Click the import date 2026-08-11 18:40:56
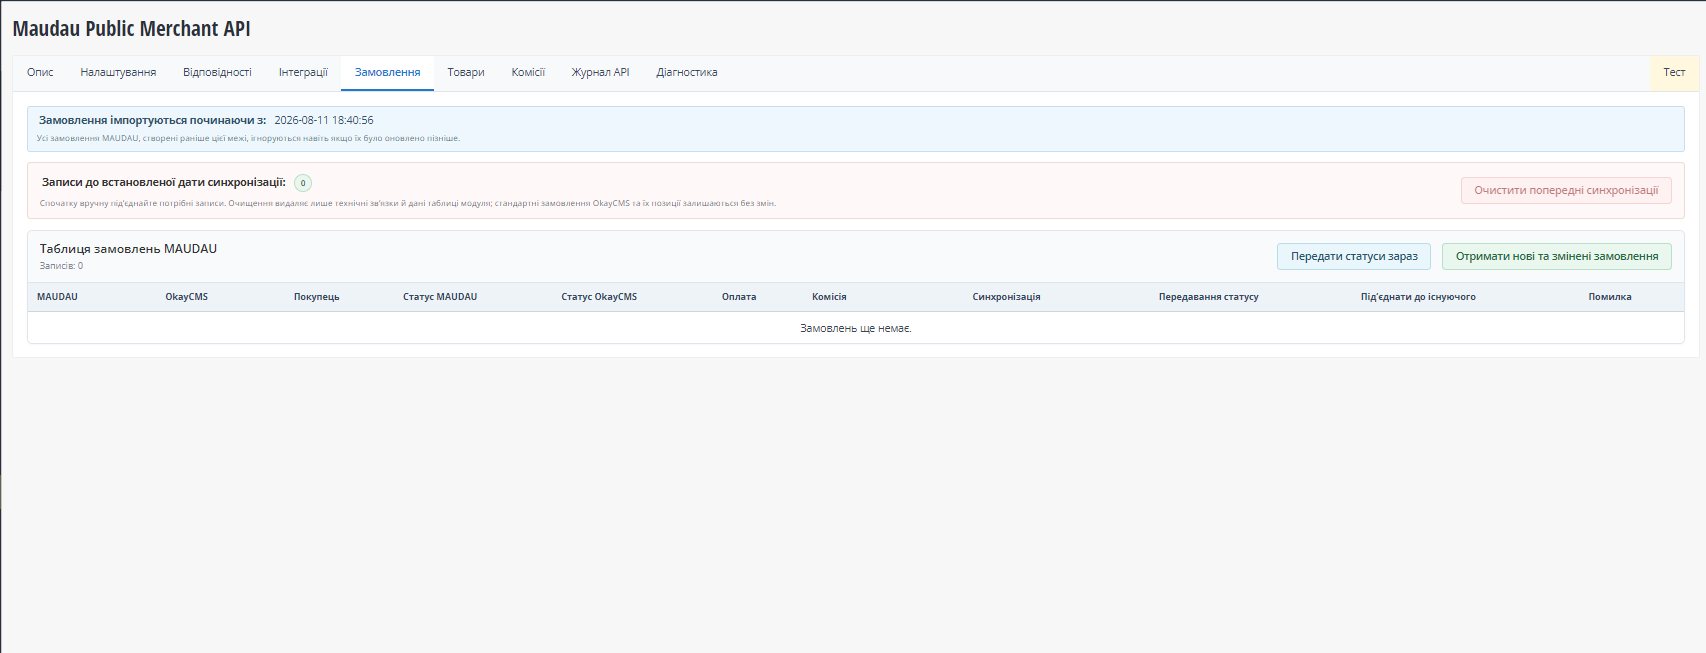 point(324,121)
